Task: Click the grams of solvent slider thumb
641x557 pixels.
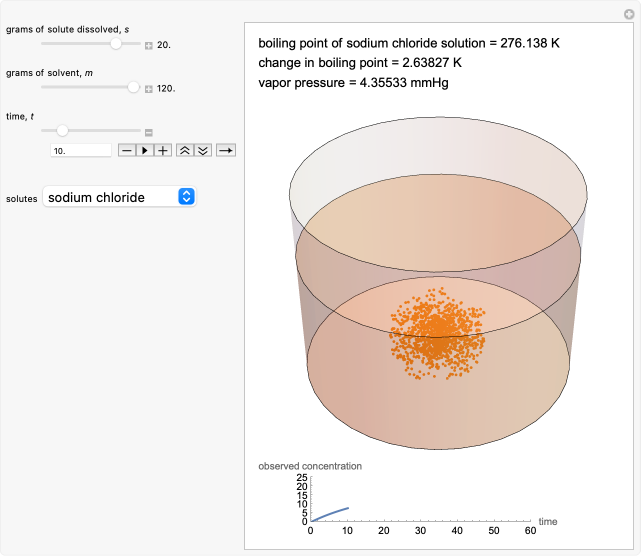Action: pyautogui.click(x=134, y=88)
